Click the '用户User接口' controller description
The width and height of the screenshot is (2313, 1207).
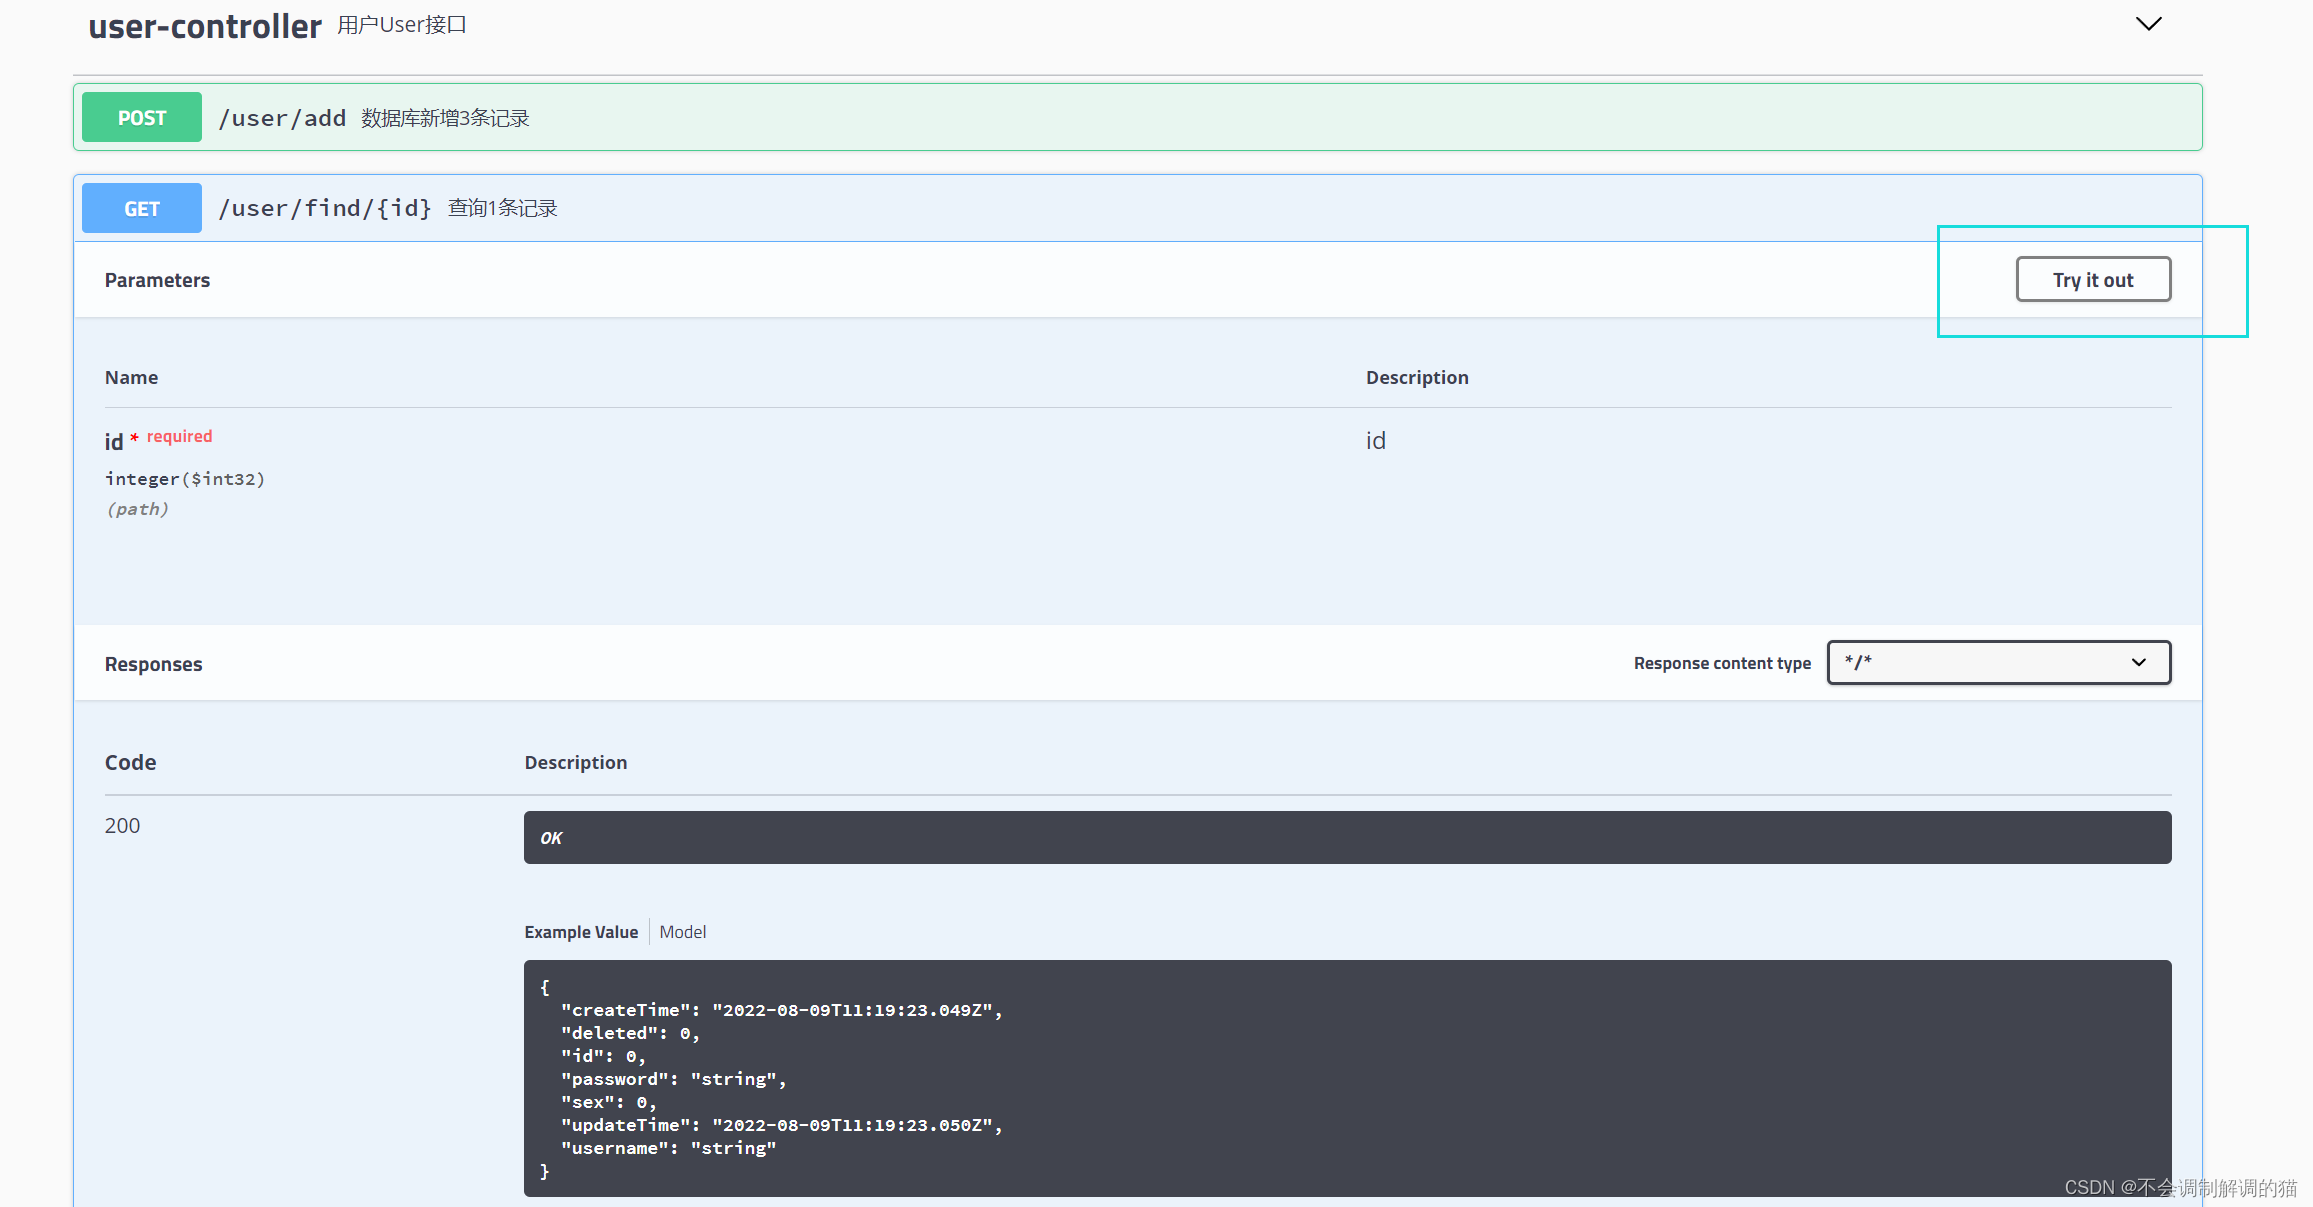pos(402,25)
